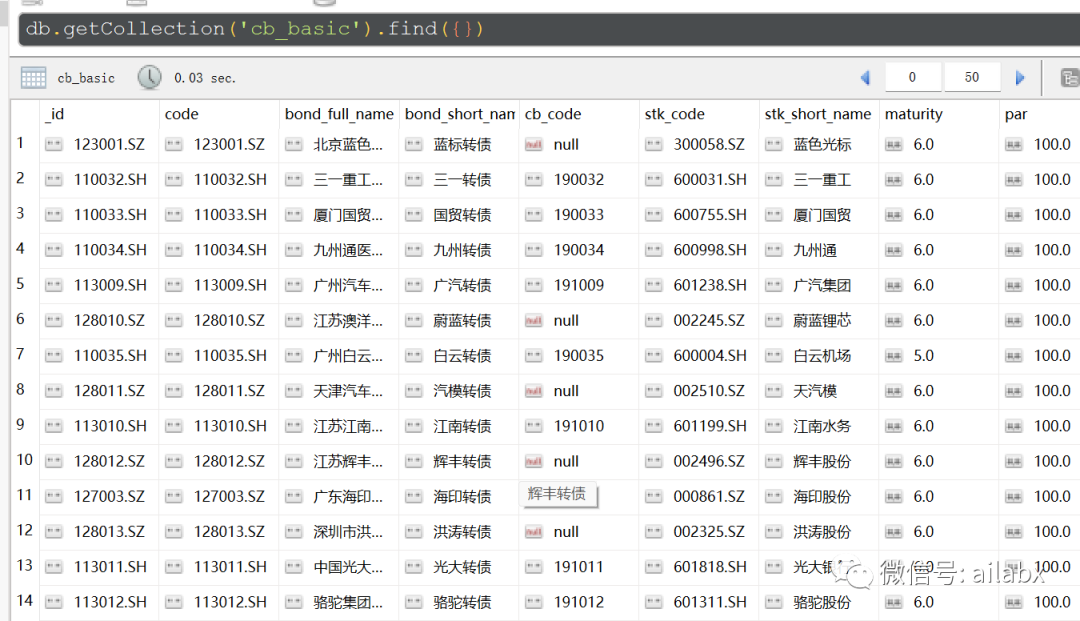1080x621 pixels.
Task: Select stock name 海印股份
Action: coord(822,497)
